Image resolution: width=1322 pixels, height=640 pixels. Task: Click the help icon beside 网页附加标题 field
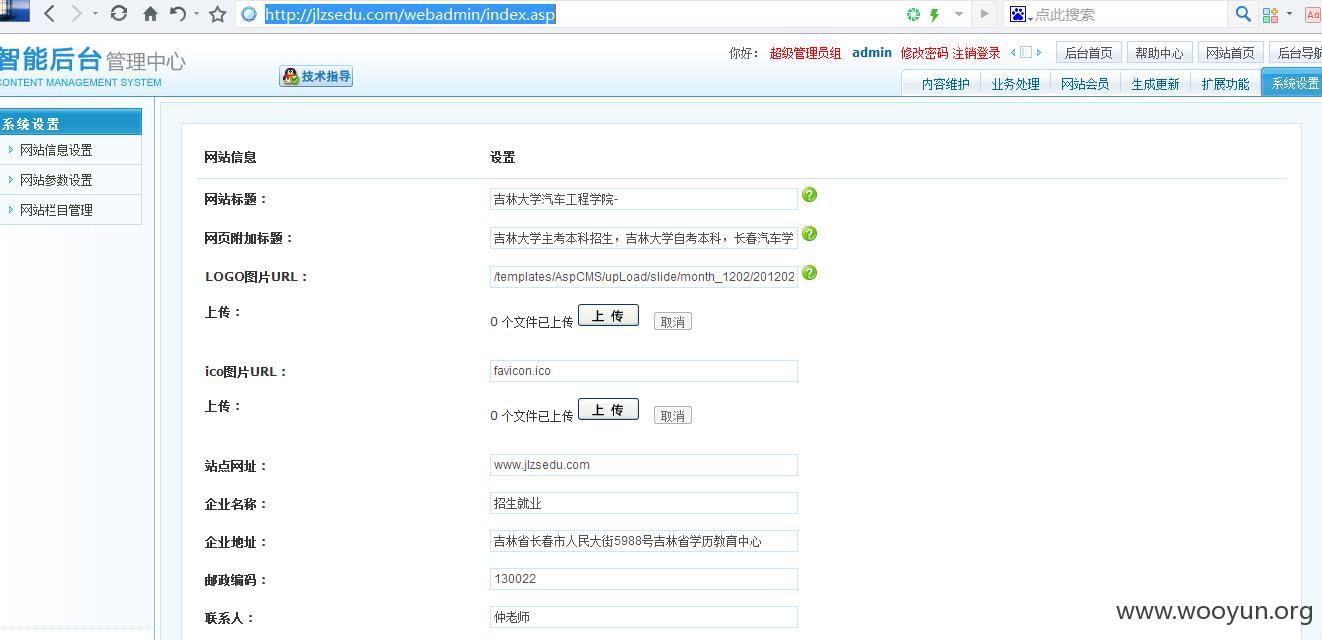pyautogui.click(x=810, y=233)
